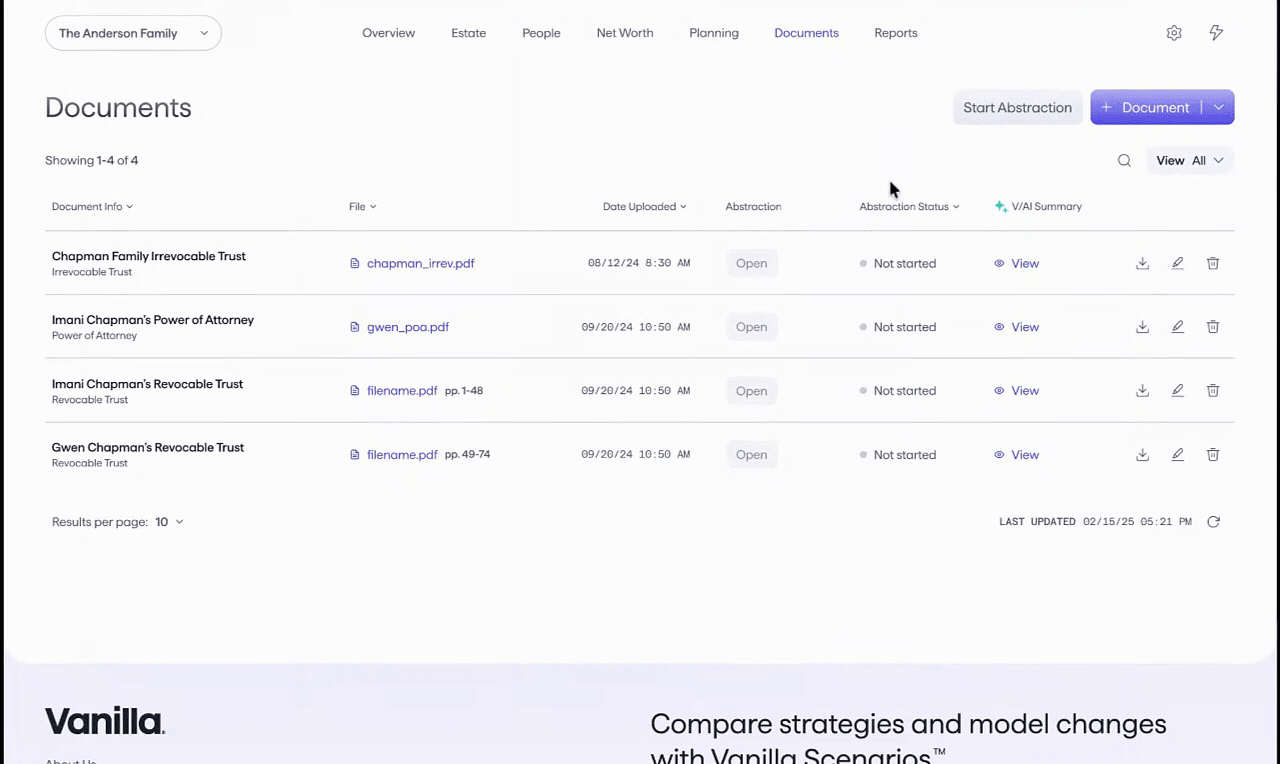Go to the Planning tab
Image resolution: width=1280 pixels, height=764 pixels.
713,33
